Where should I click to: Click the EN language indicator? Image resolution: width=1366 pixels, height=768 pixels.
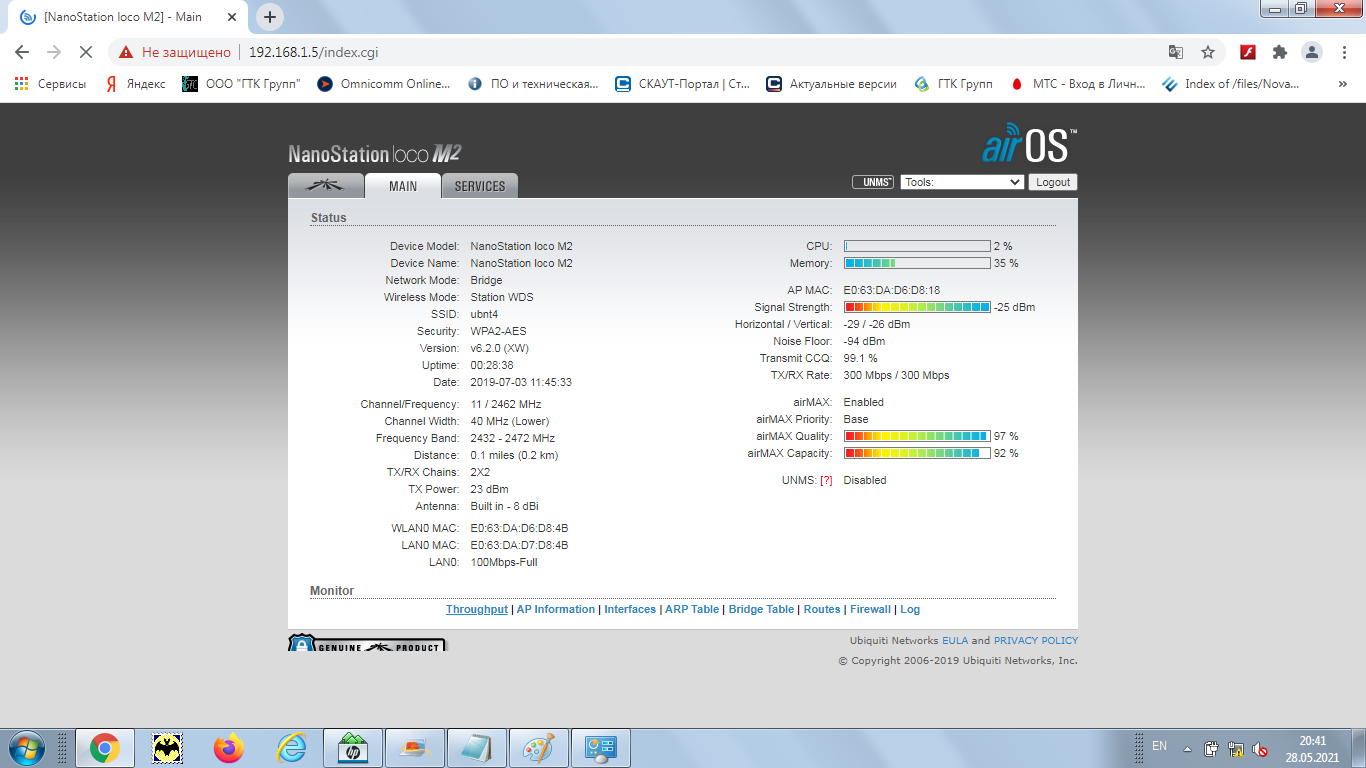tap(1159, 746)
